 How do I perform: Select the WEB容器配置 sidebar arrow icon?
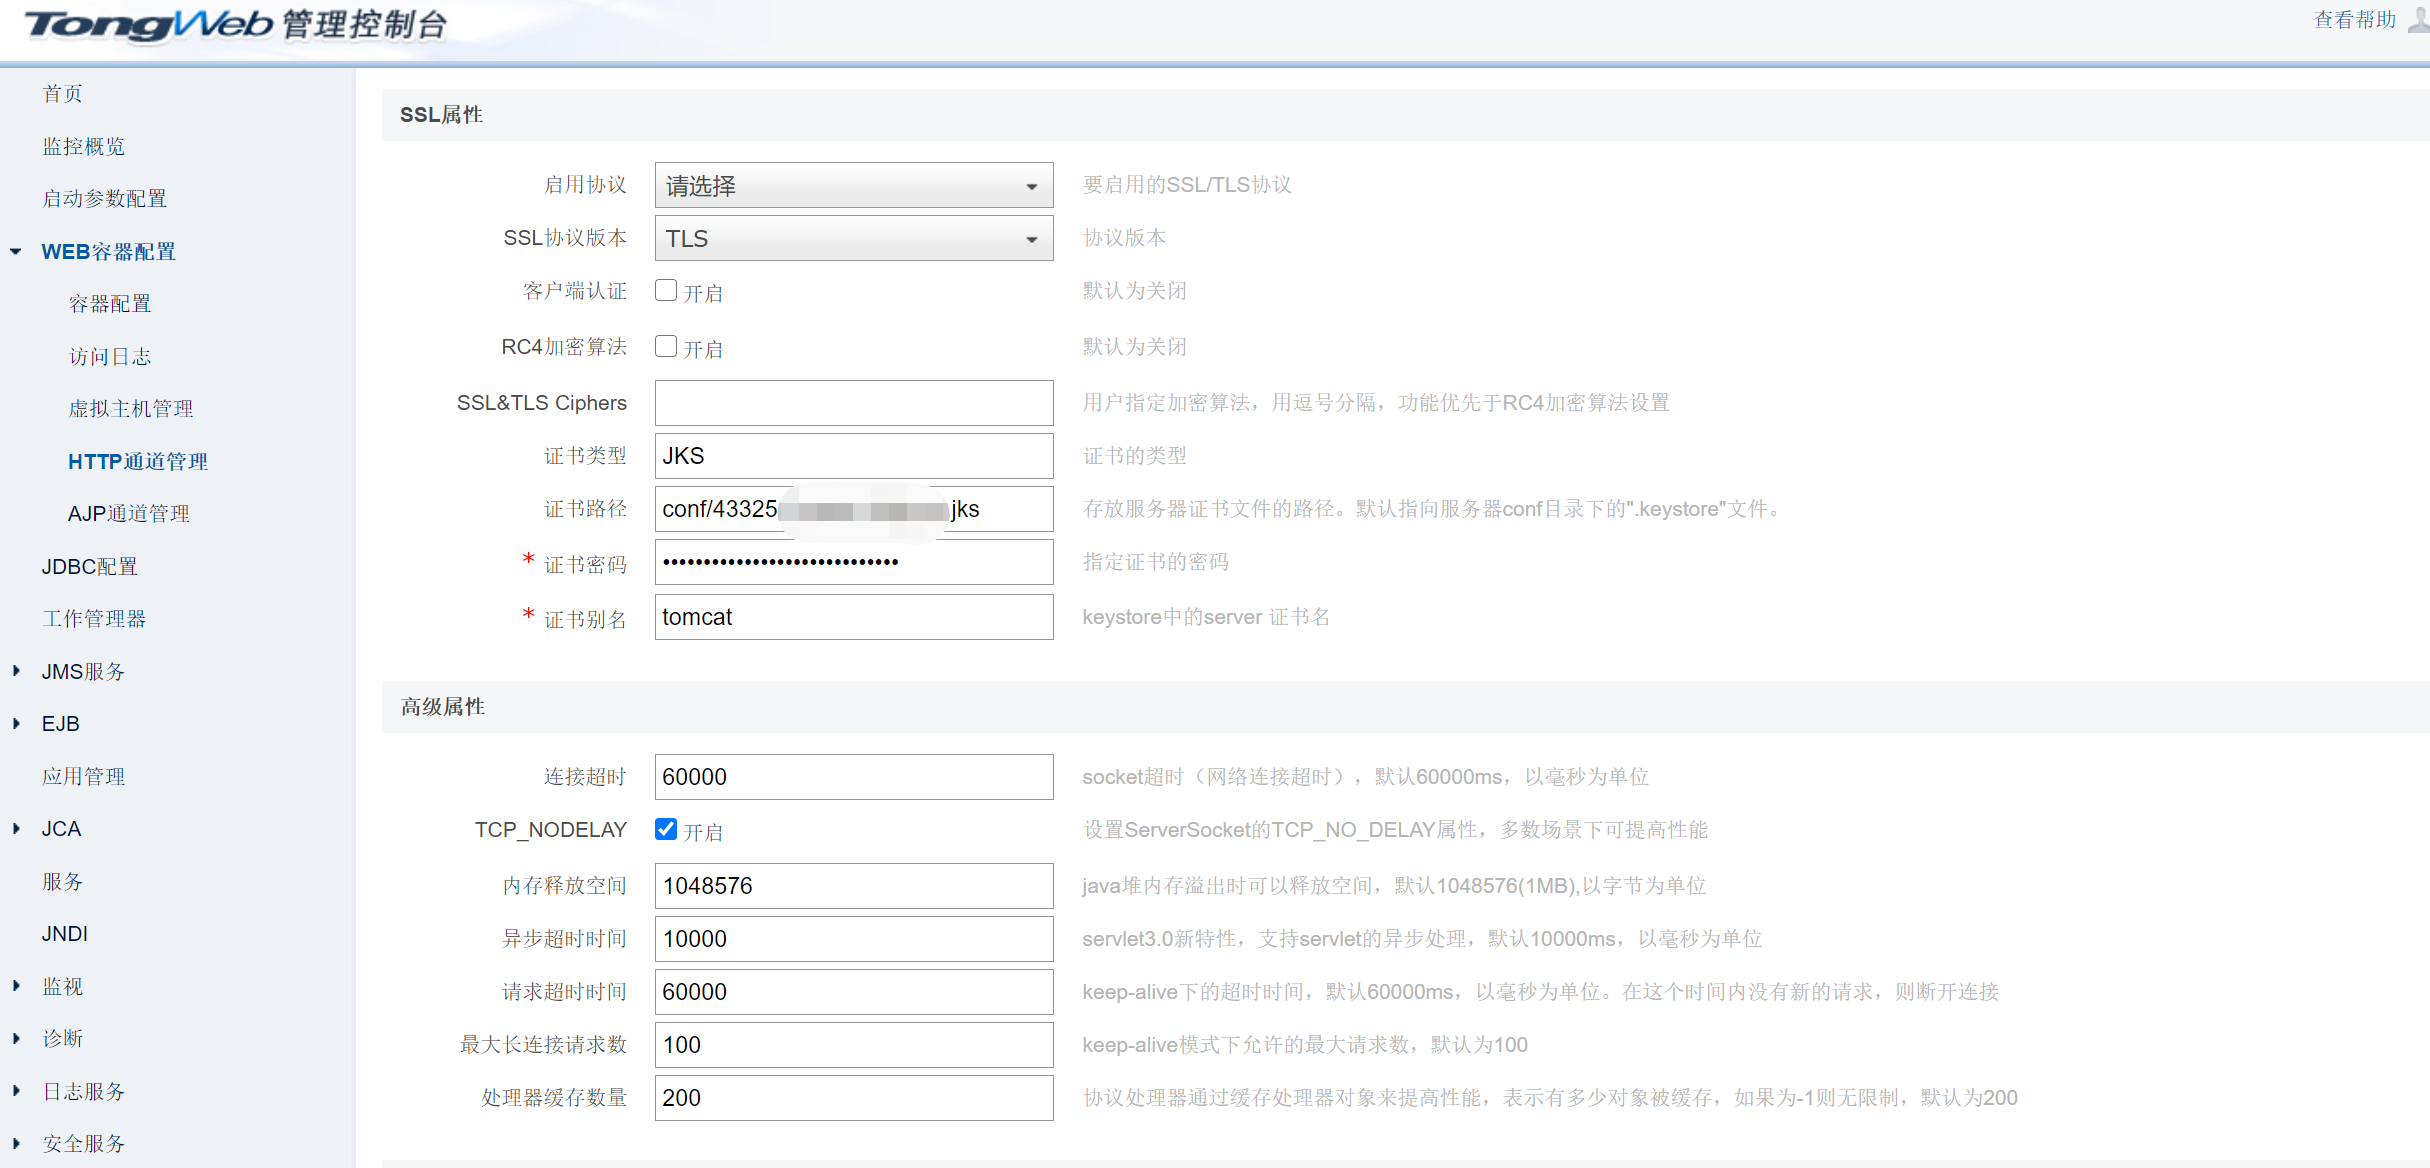(x=14, y=251)
